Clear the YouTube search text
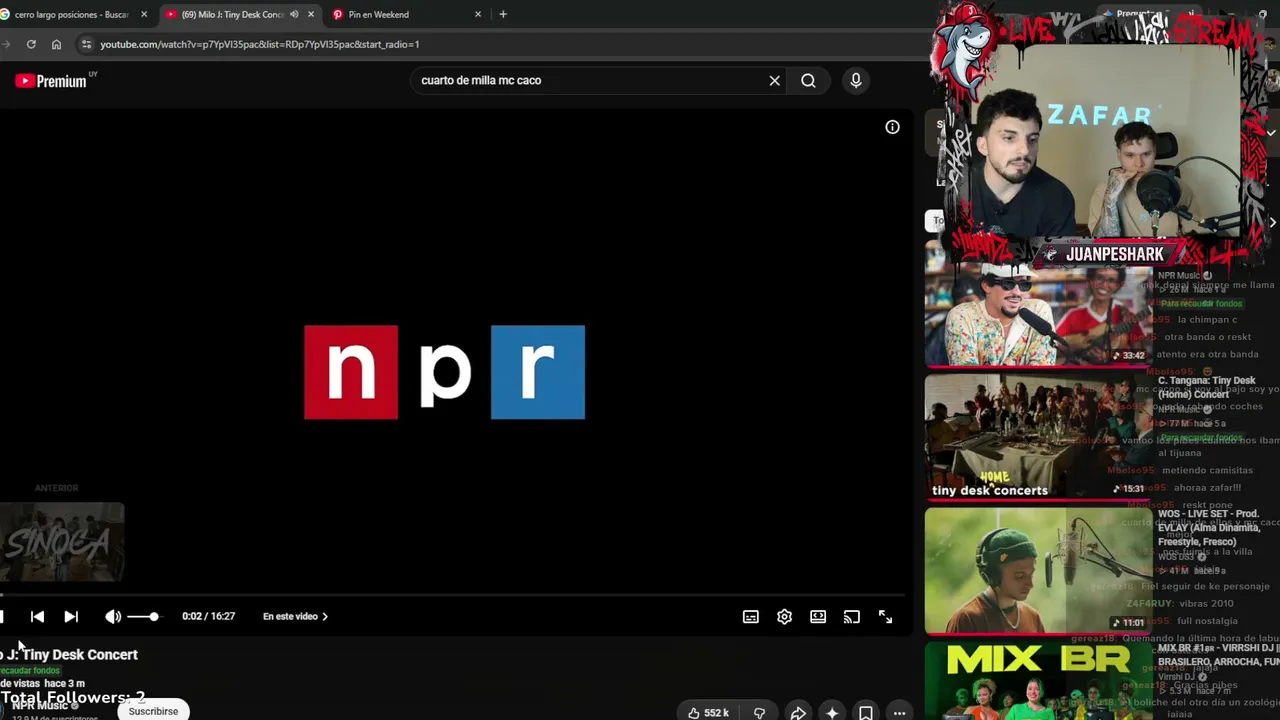1280x720 pixels. [774, 81]
